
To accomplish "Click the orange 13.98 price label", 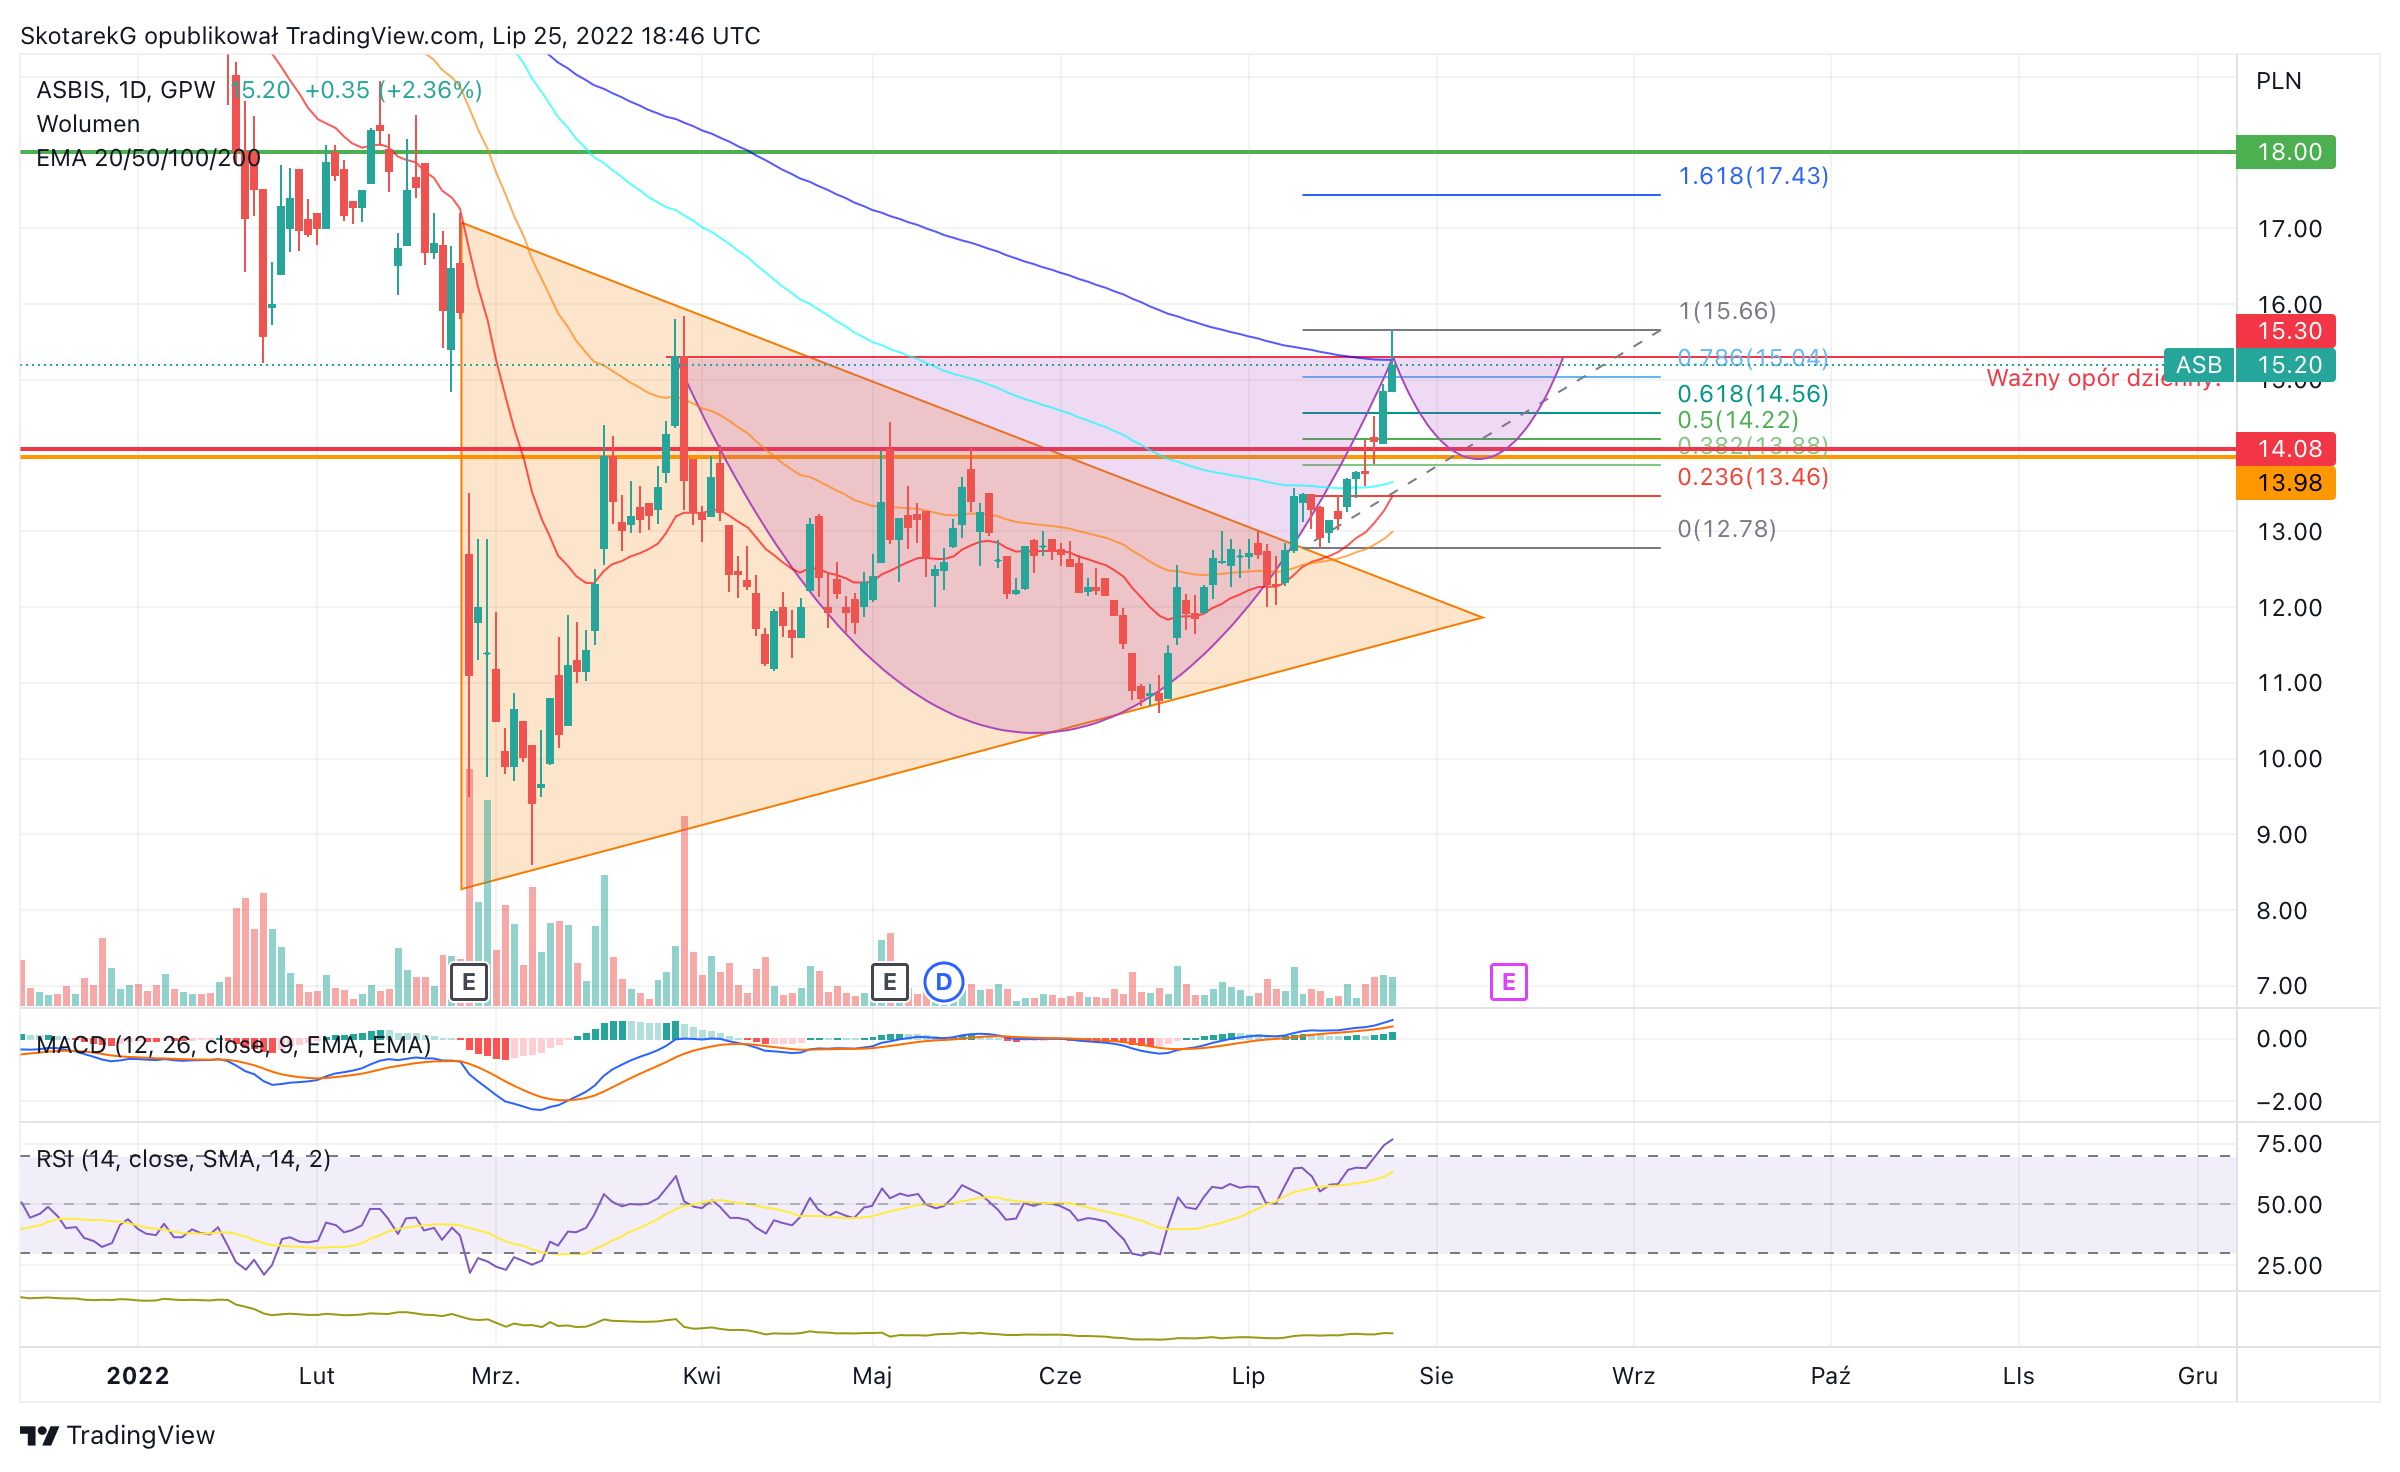I will 2286,483.
